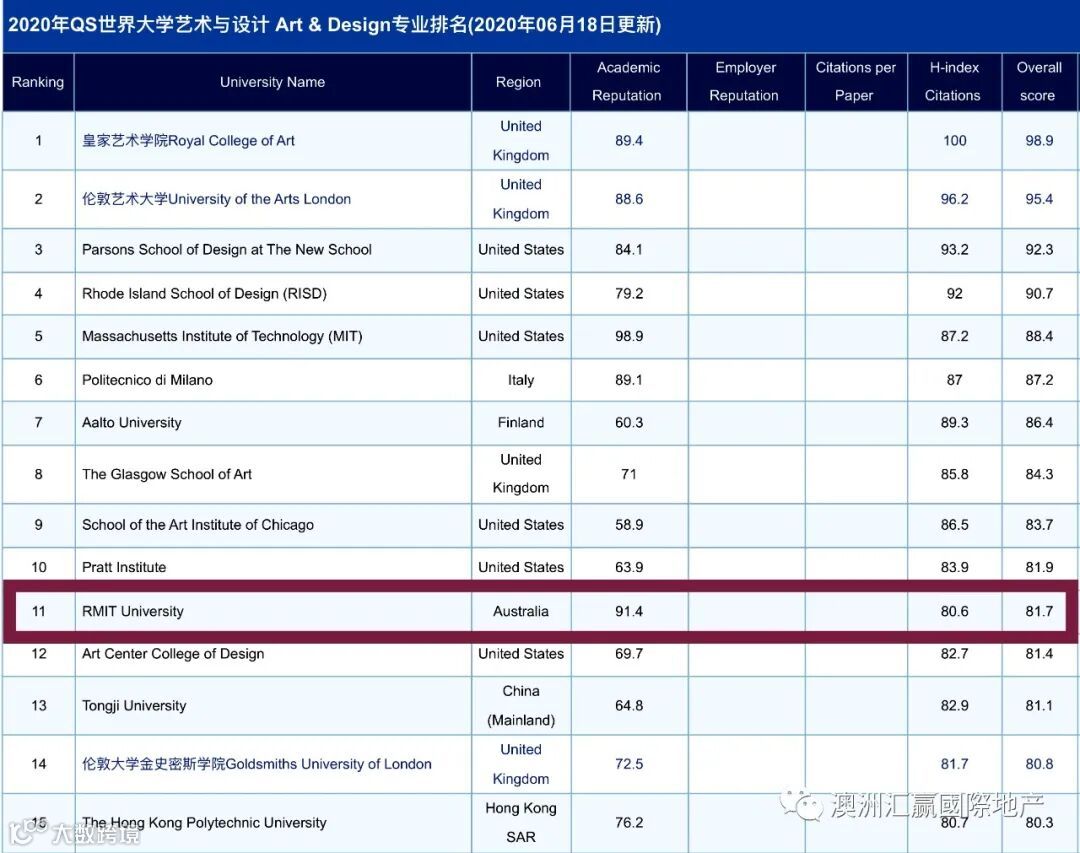Click overall score 95.4
The width and height of the screenshot is (1080, 853).
click(1039, 199)
